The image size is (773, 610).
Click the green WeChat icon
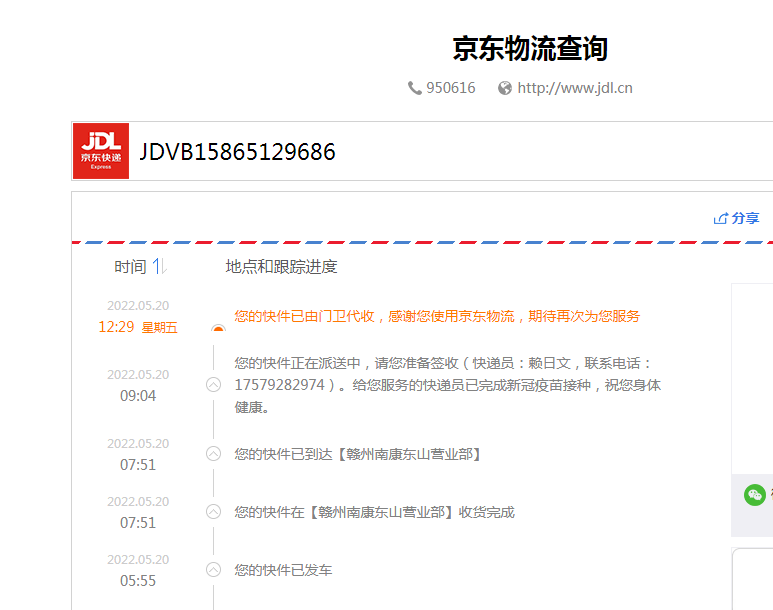tap(755, 495)
